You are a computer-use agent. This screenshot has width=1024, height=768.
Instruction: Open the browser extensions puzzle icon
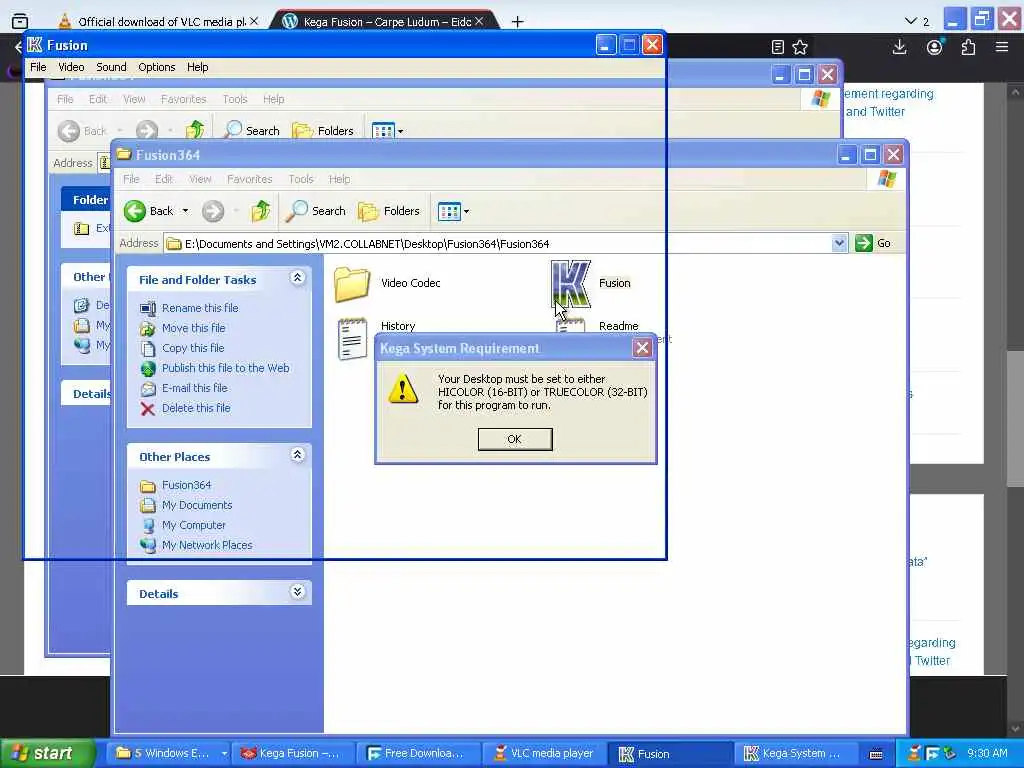[x=968, y=47]
